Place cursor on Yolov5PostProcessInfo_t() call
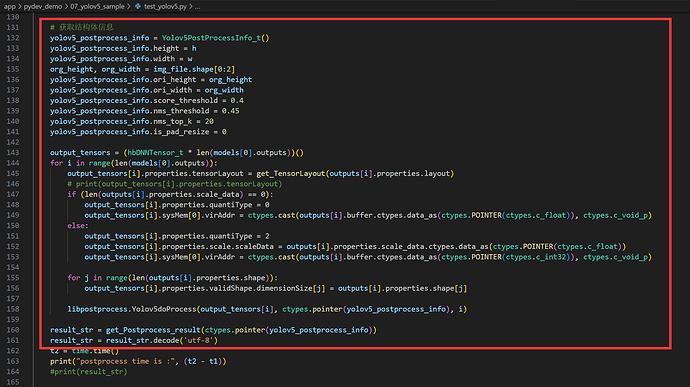The height and width of the screenshot is (387, 690). click(x=215, y=38)
